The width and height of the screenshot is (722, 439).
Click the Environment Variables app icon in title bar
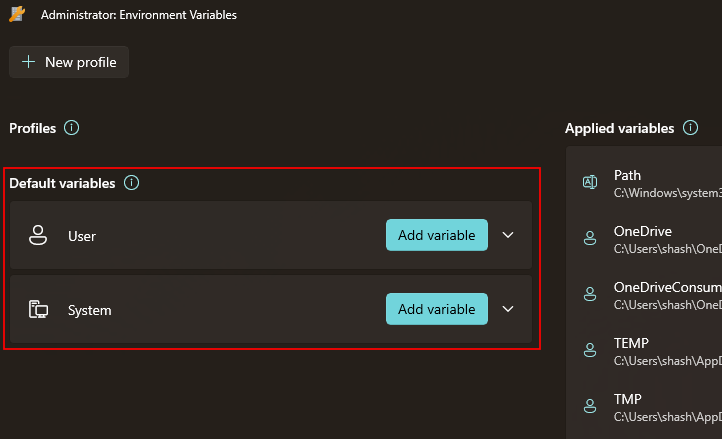[17, 15]
